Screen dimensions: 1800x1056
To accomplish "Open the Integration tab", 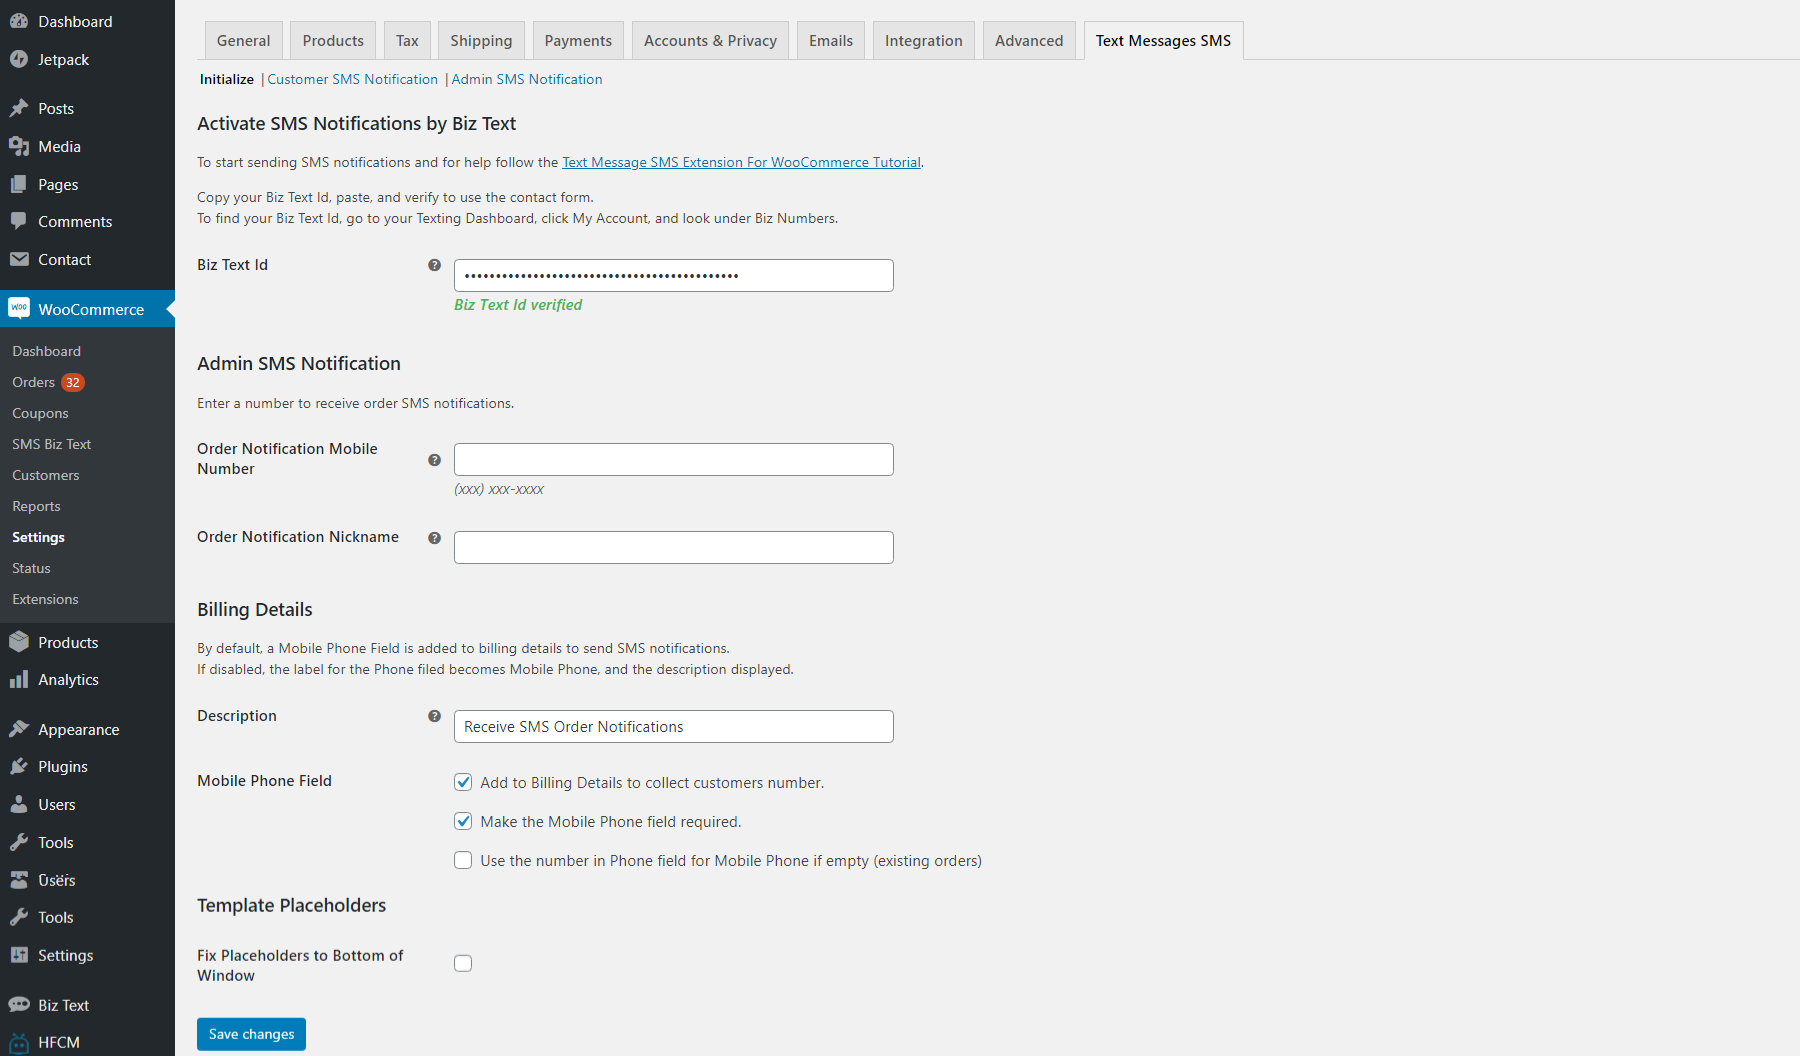I will click(x=924, y=40).
